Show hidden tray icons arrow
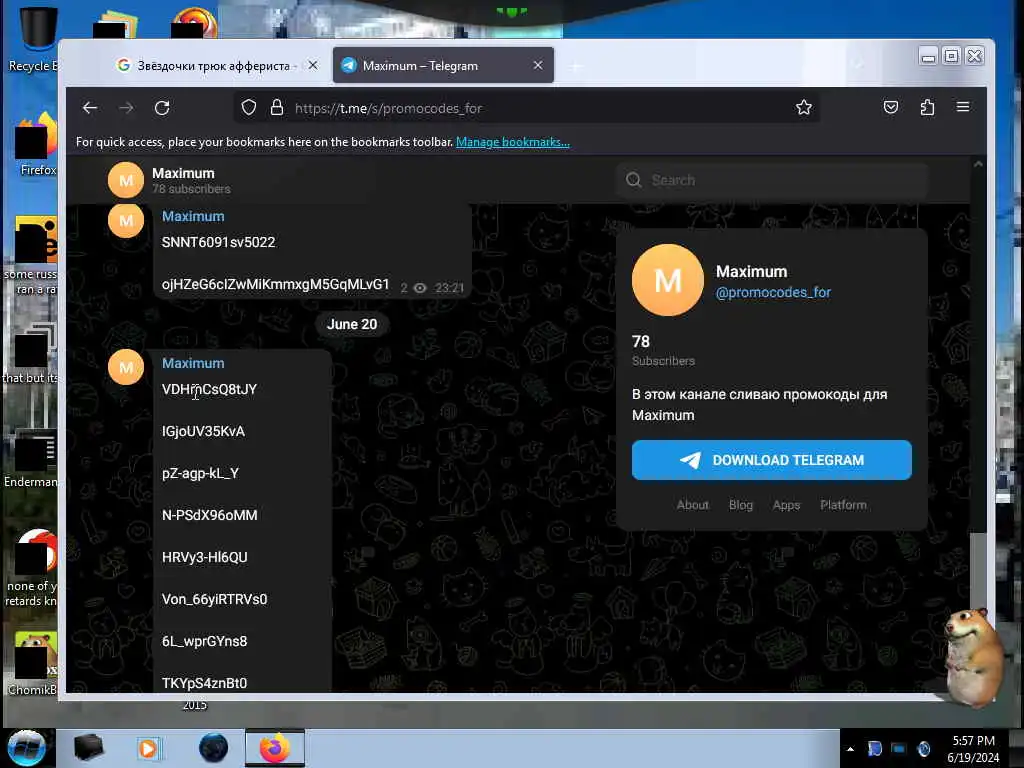The width and height of the screenshot is (1024, 768). tap(850, 749)
